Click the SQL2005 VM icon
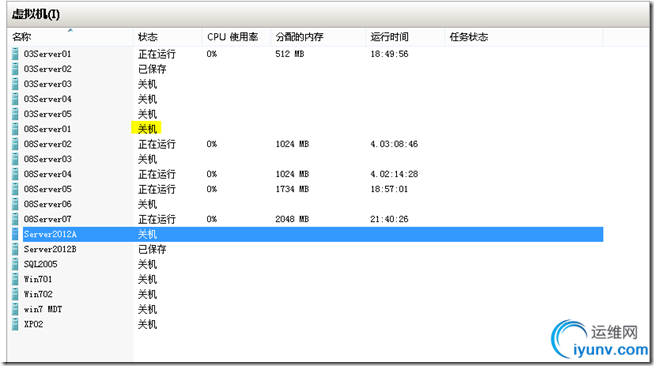 click(x=15, y=264)
